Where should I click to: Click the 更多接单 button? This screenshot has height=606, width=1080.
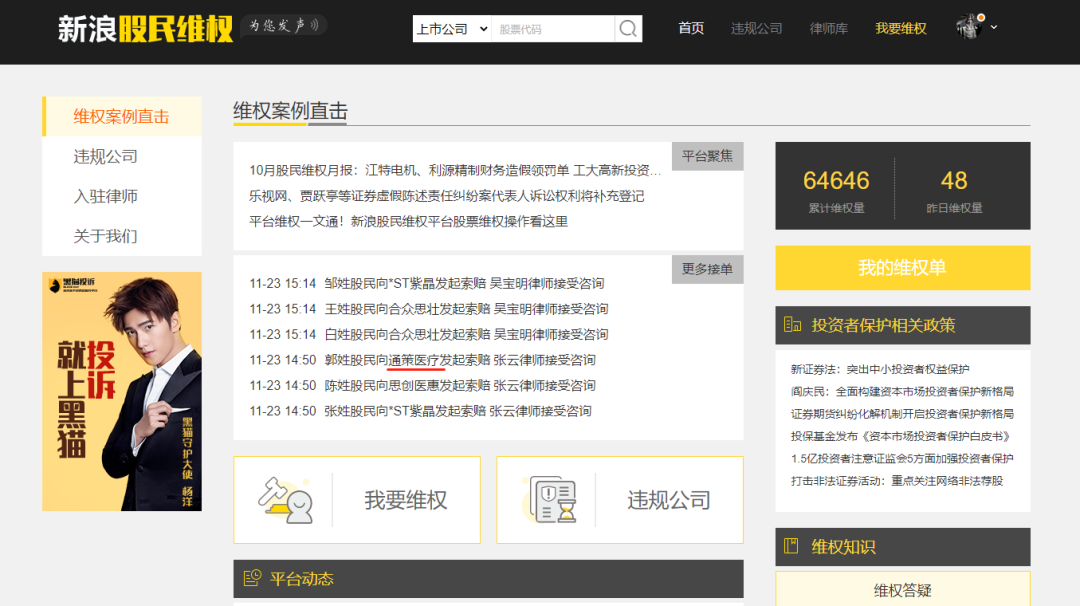point(707,269)
